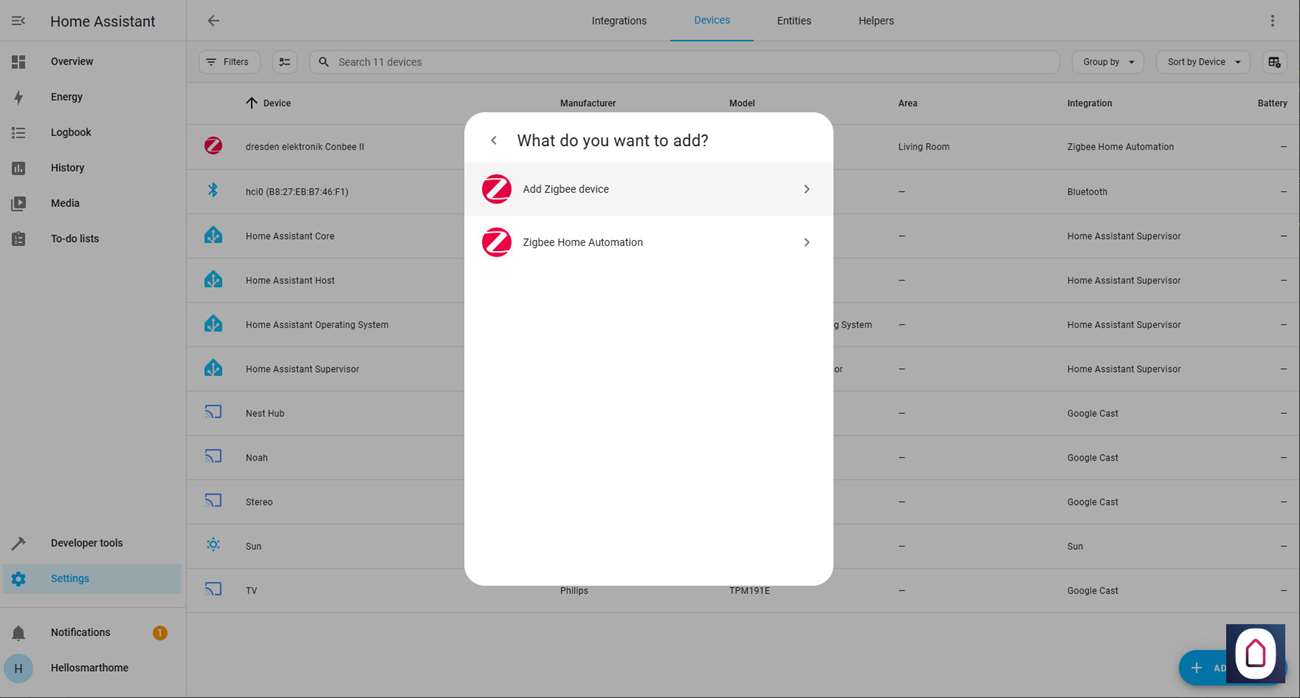Click the top bar back arrow
Viewport: 1300px width, 698px height.
213,21
